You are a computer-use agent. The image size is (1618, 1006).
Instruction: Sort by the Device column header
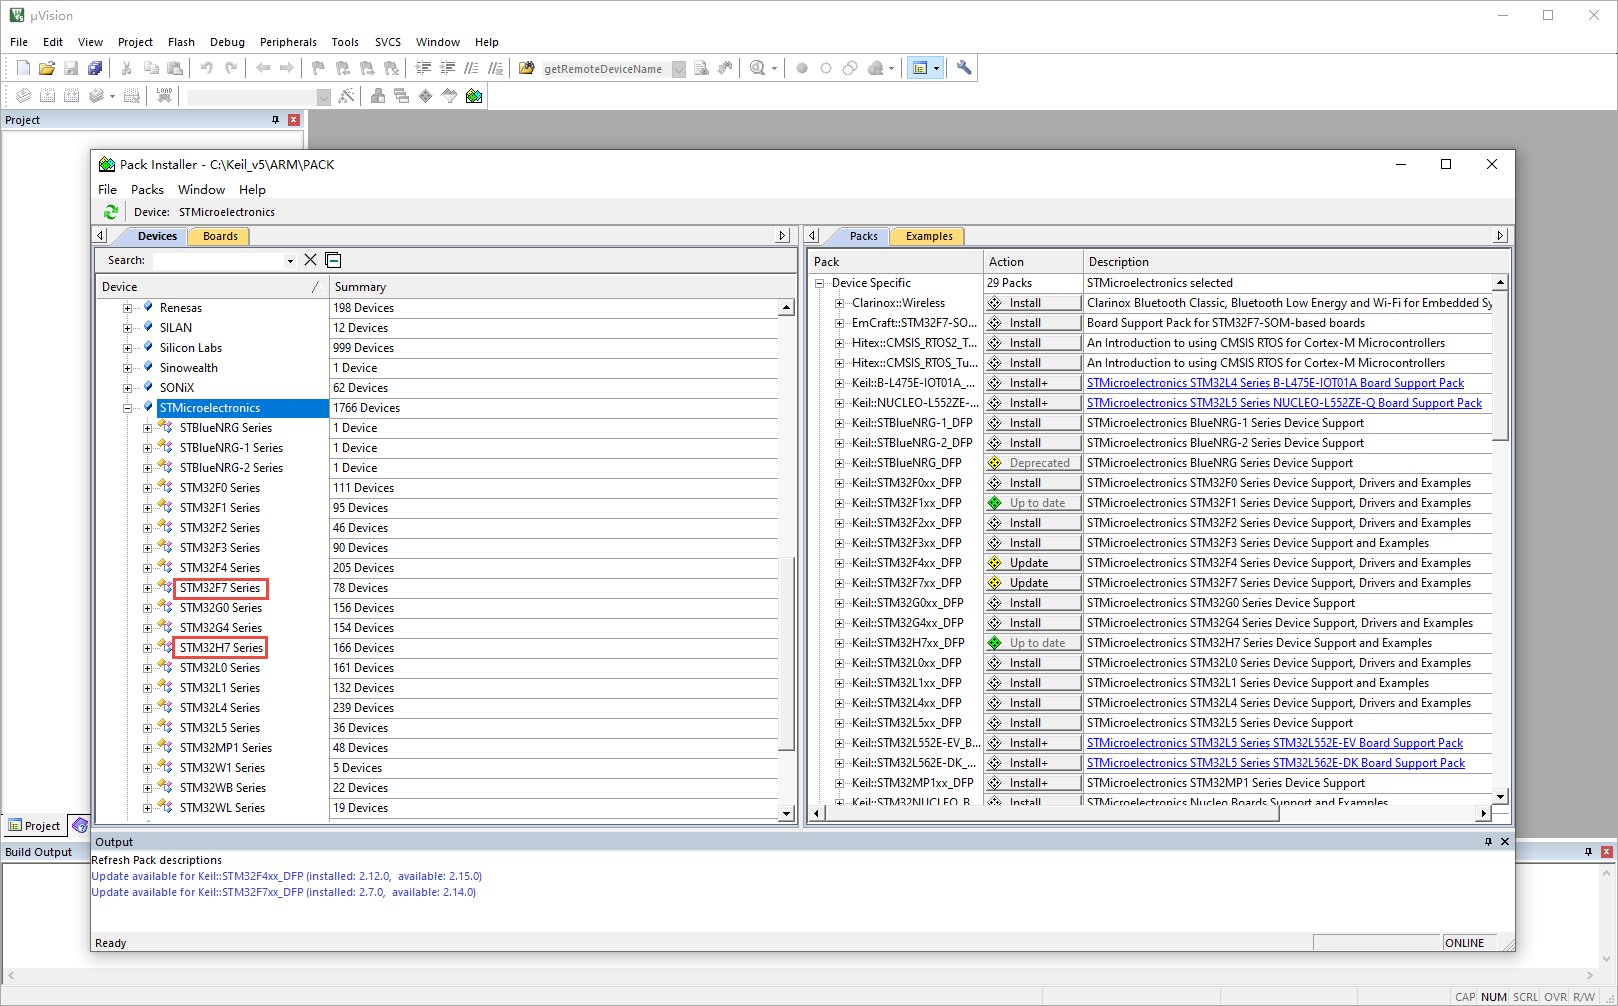(x=212, y=287)
